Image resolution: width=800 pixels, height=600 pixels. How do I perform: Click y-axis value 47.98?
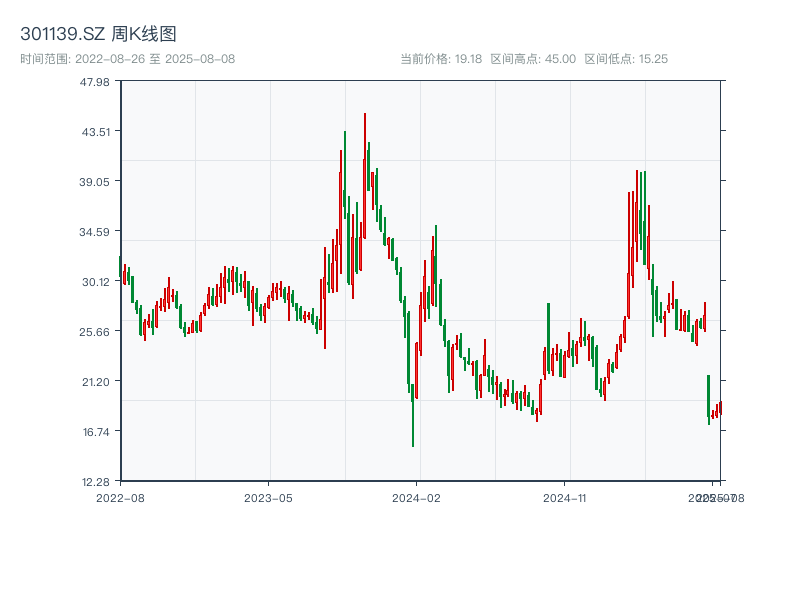(94, 82)
